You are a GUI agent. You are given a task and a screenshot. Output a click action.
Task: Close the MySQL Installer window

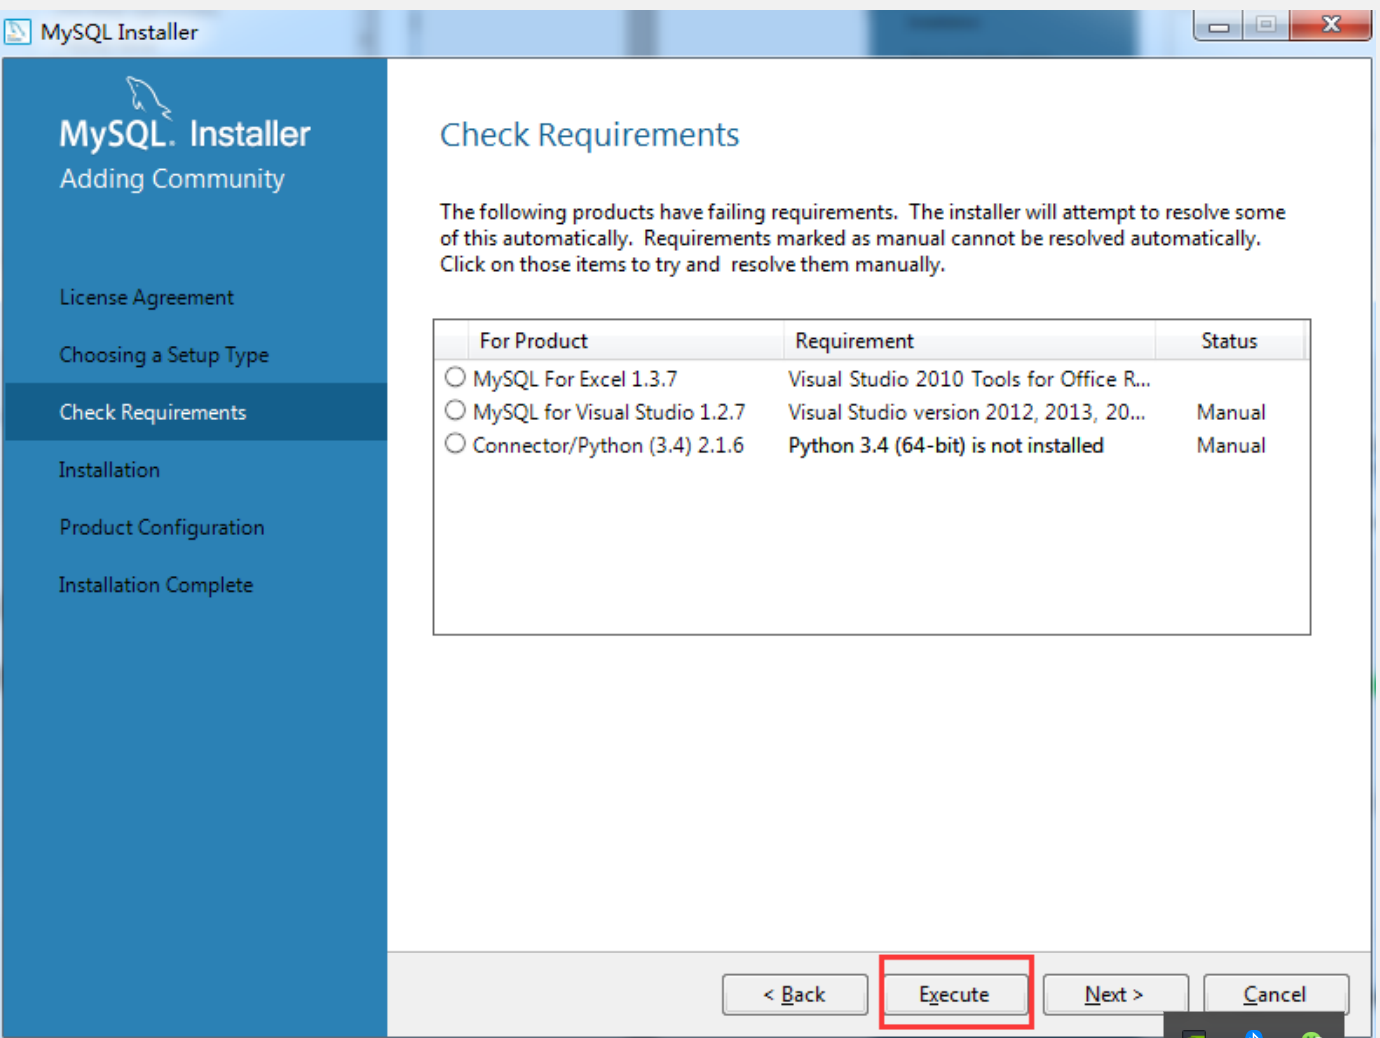point(1330,25)
